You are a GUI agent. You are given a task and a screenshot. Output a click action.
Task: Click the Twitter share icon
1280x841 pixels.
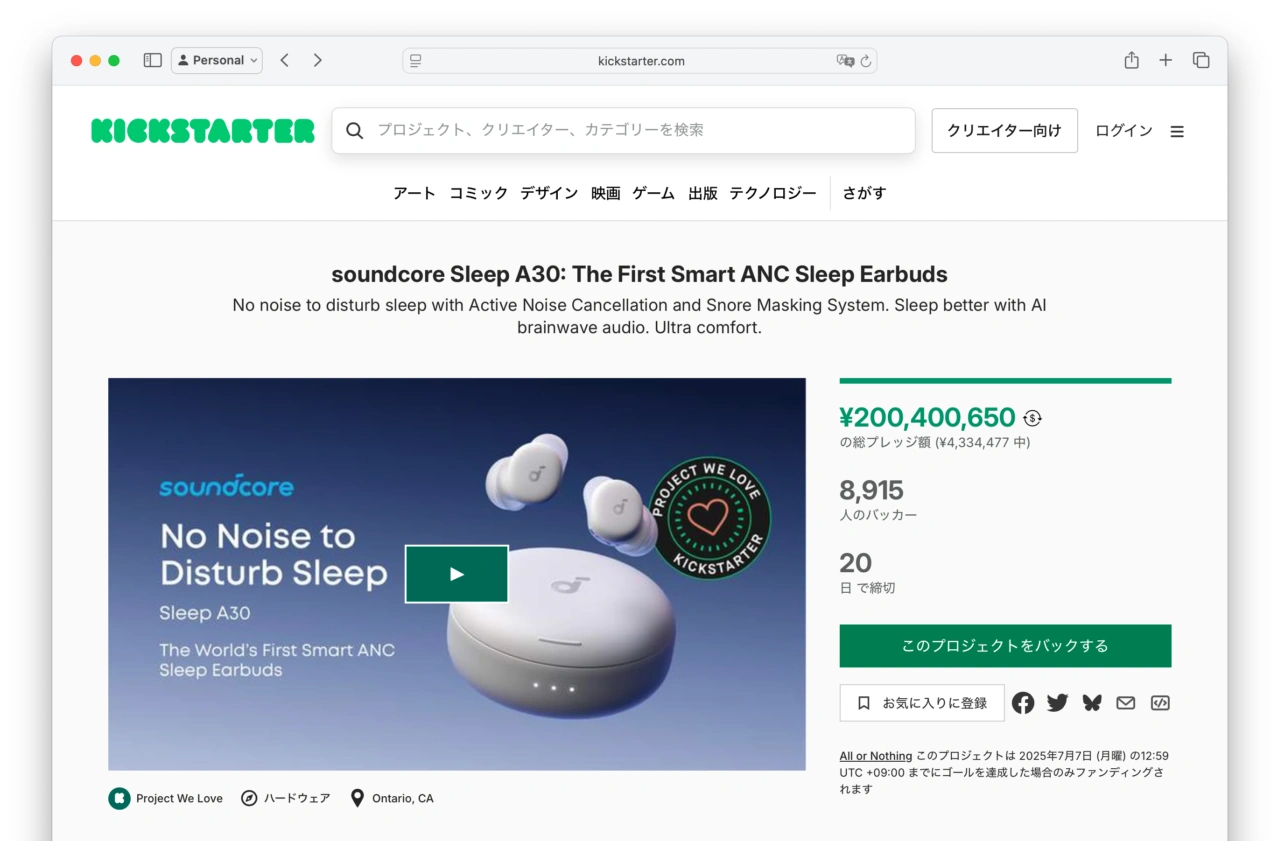tap(1057, 703)
